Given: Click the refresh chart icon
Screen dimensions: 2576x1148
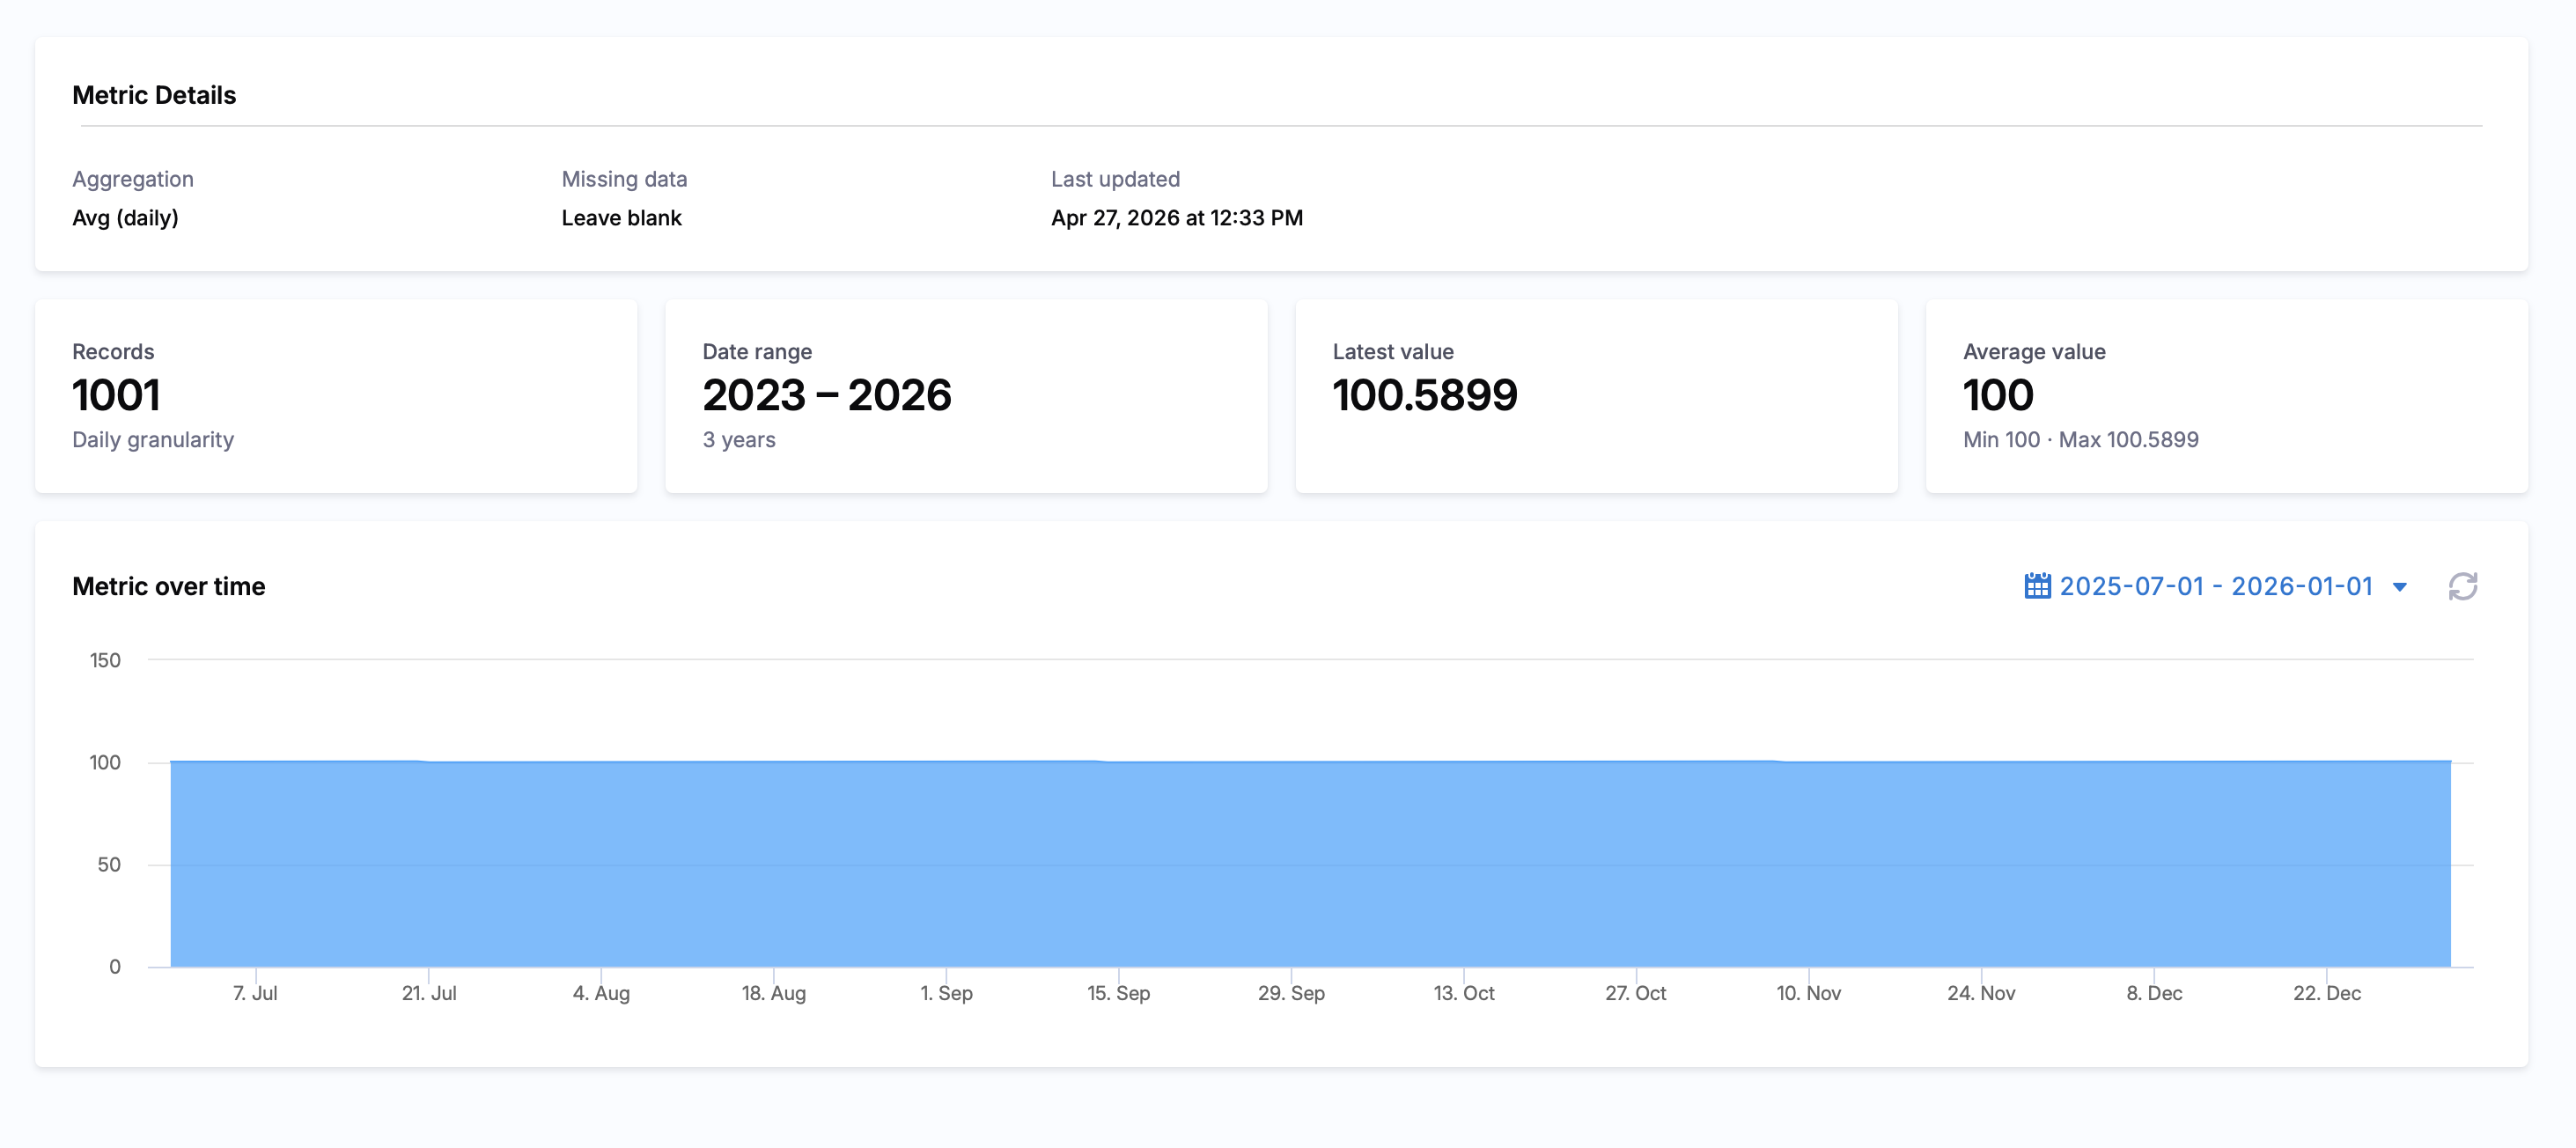Looking at the screenshot, I should coord(2462,586).
